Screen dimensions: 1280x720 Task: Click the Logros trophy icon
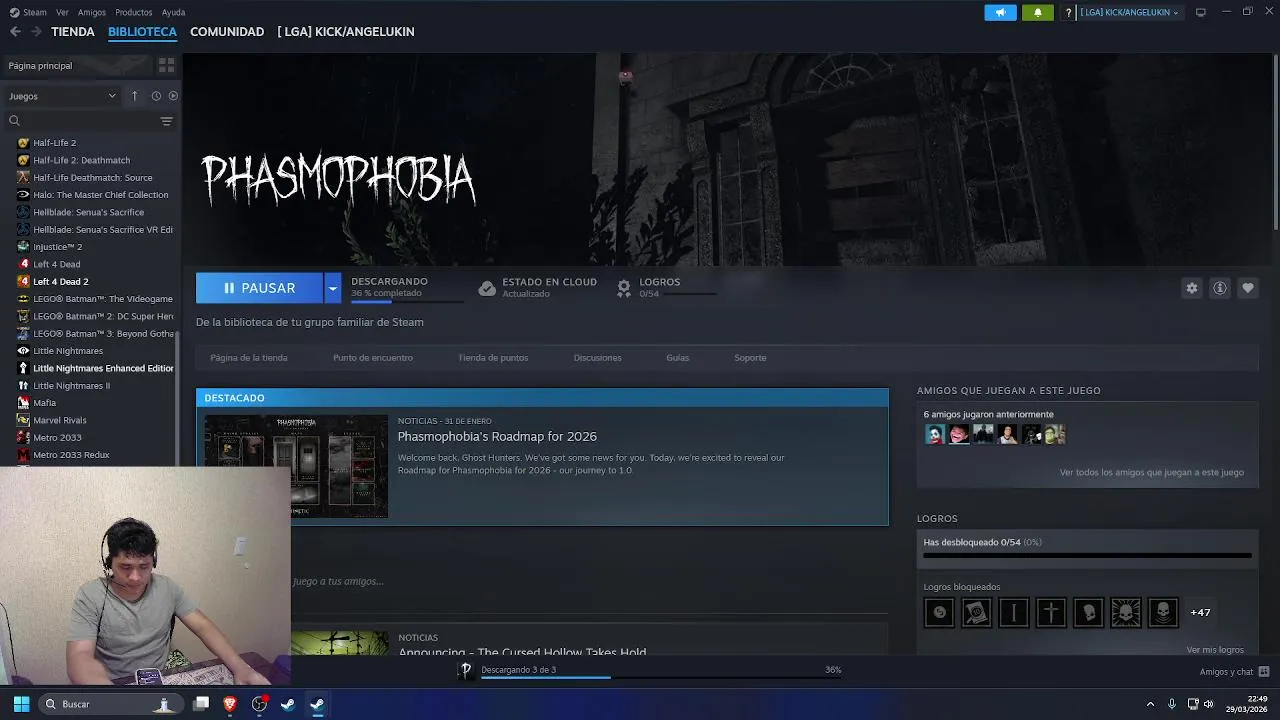click(624, 288)
